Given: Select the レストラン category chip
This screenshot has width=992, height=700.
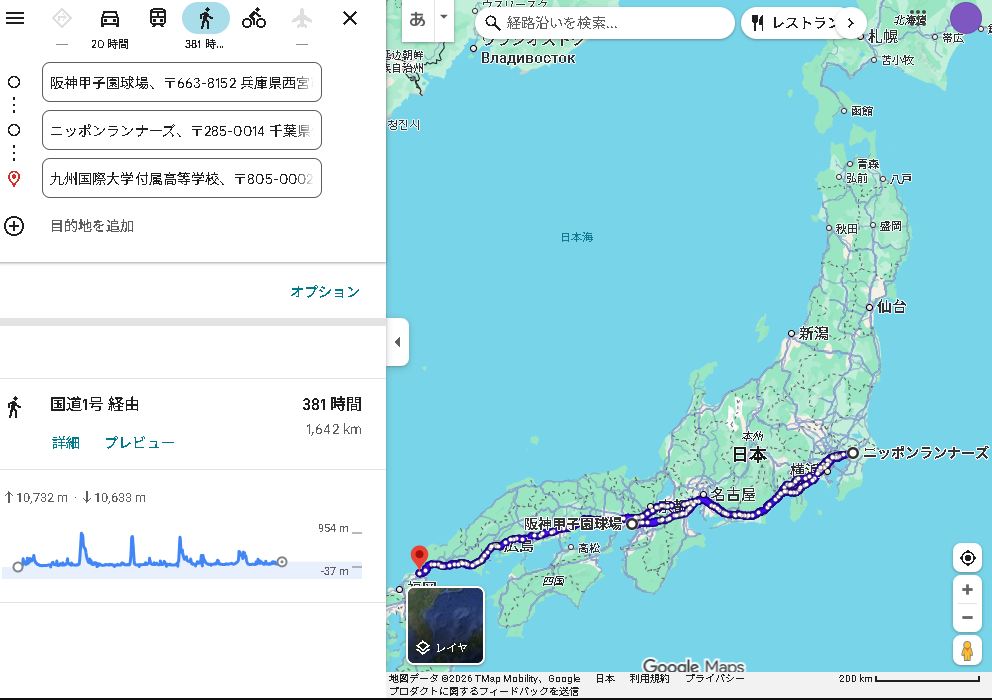Looking at the screenshot, I should [x=793, y=23].
